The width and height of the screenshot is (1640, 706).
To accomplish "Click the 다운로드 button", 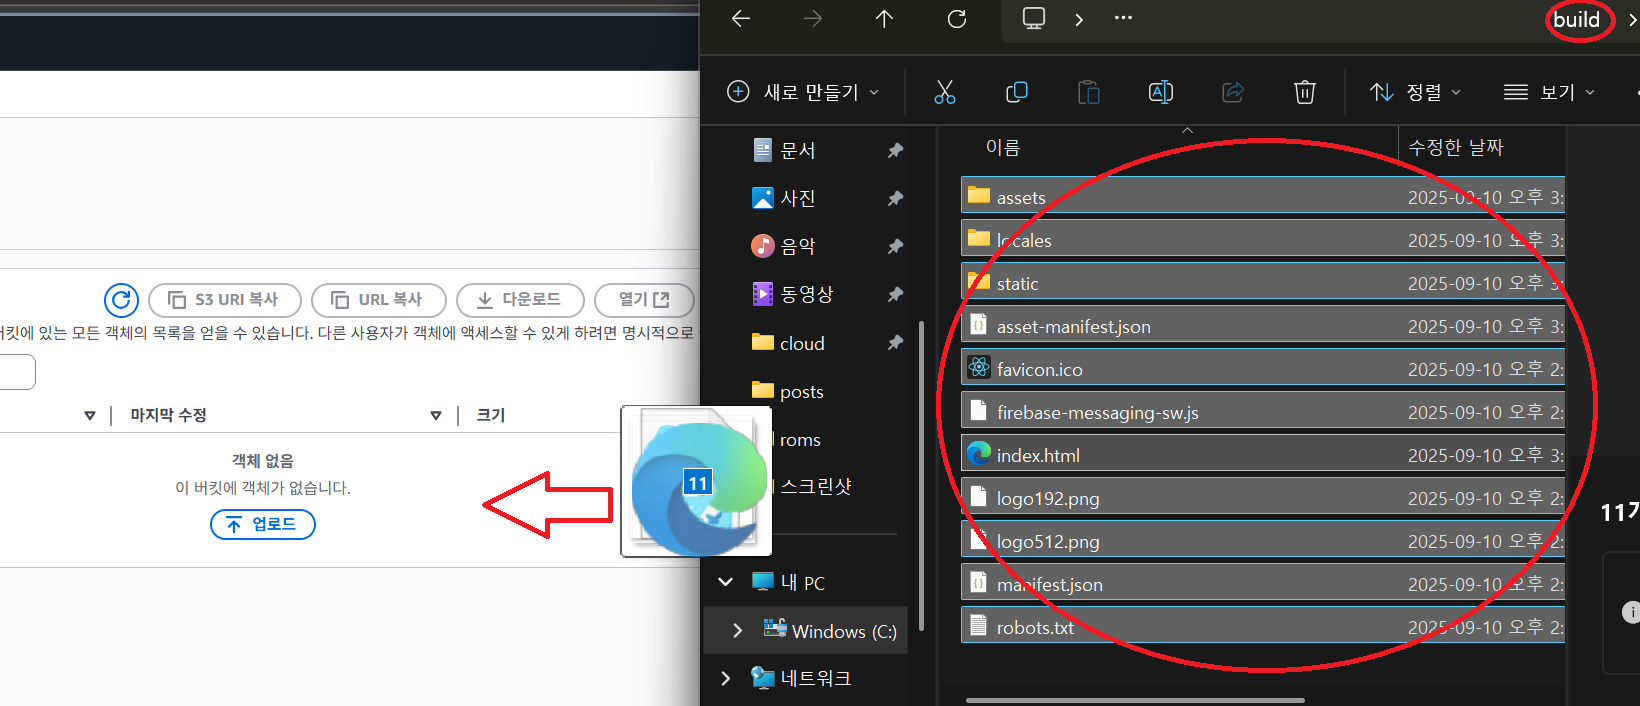I will point(519,300).
